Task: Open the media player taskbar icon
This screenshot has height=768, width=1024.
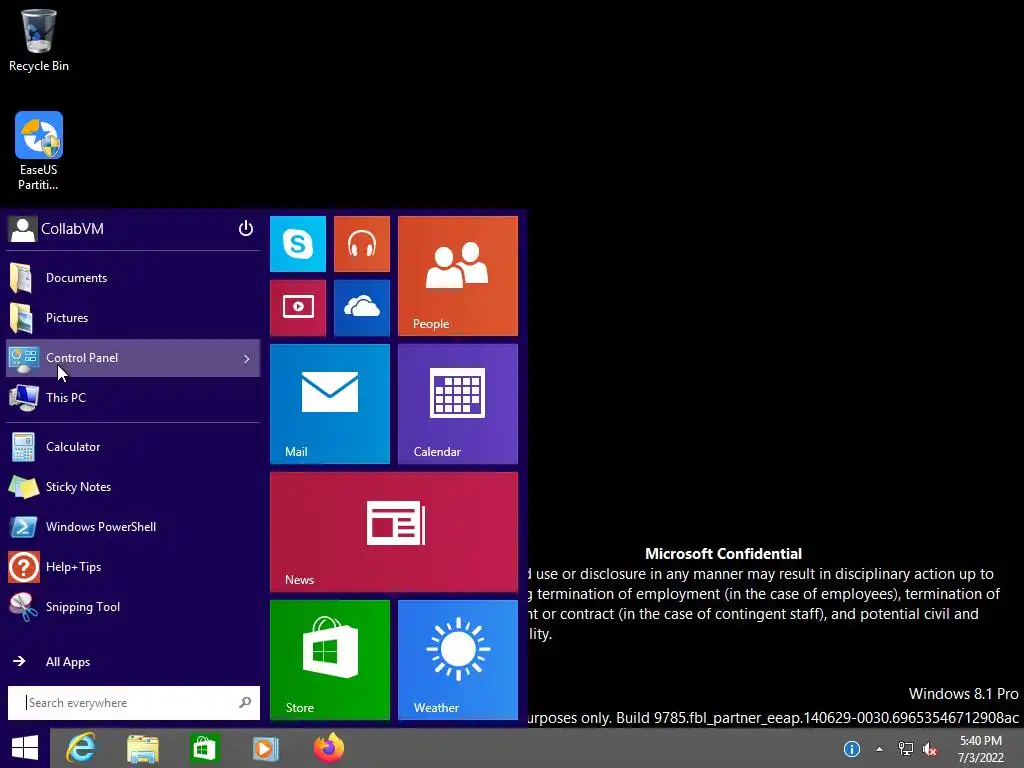Action: pos(266,748)
